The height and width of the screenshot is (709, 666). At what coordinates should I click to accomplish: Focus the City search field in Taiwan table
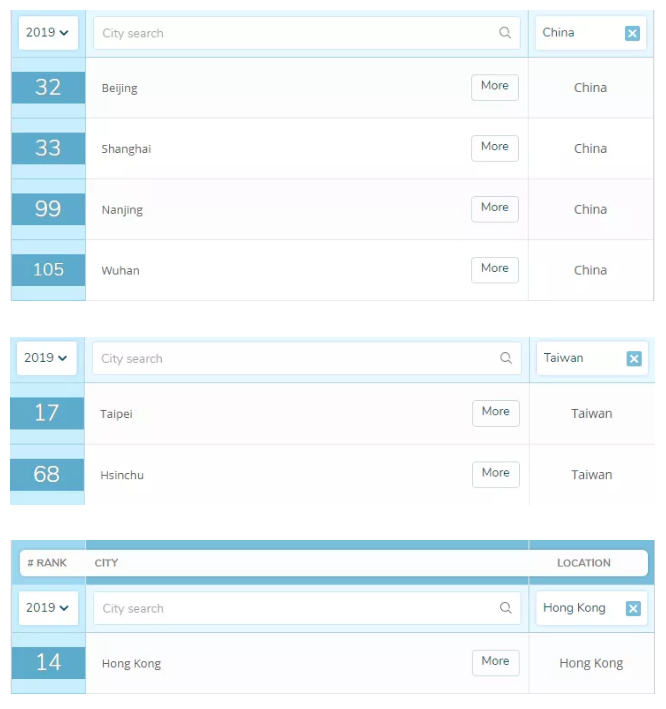tap(307, 358)
